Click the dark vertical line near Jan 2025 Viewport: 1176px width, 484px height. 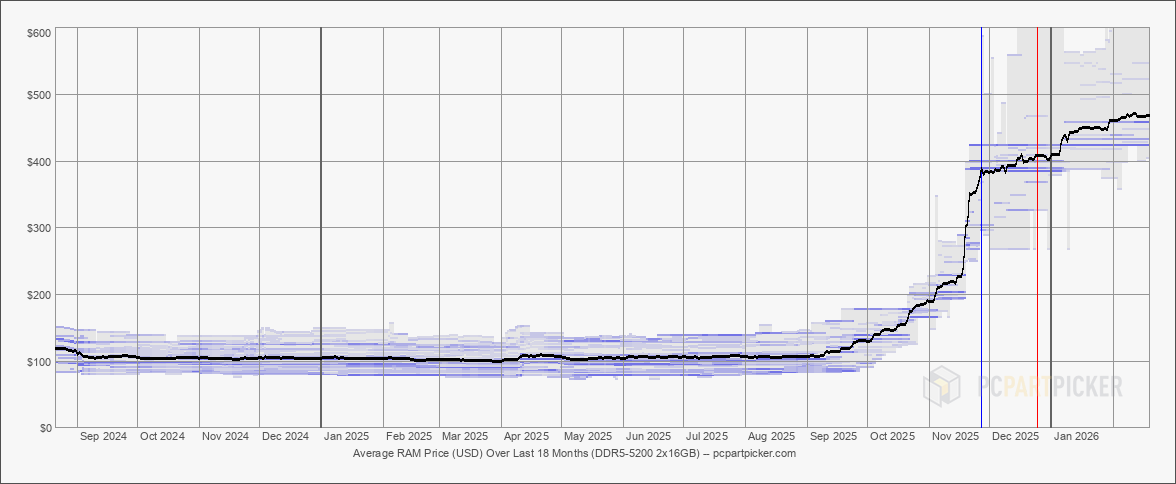coord(321,227)
